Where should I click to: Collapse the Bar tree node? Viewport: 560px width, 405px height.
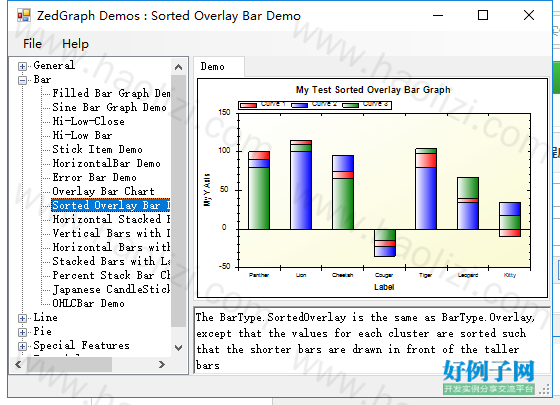tap(22, 80)
